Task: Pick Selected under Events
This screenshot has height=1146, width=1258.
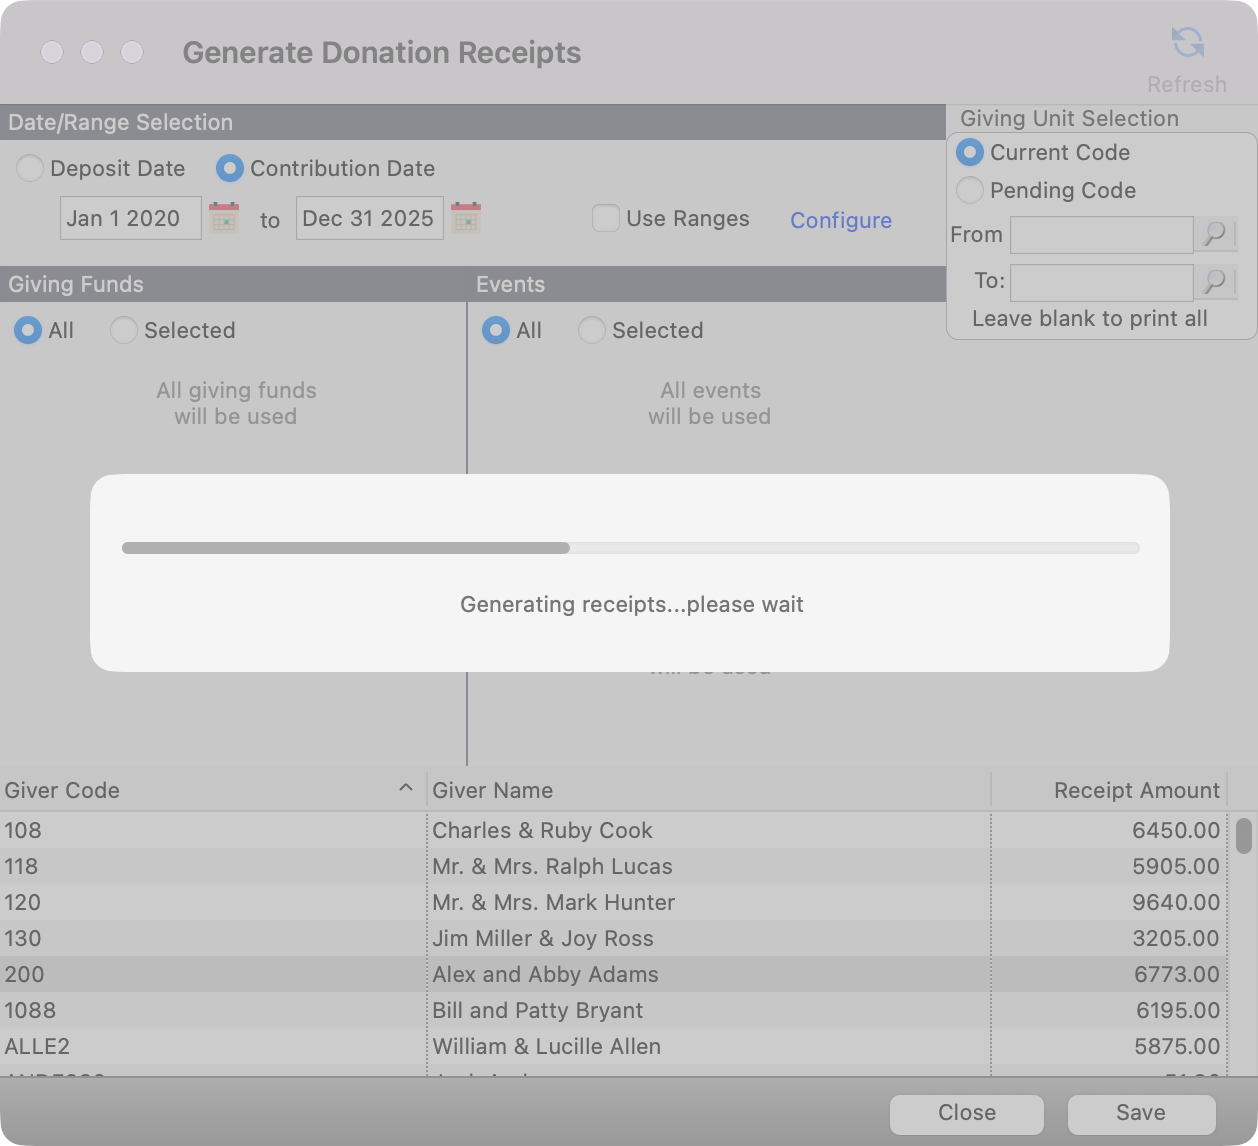Action: [592, 330]
